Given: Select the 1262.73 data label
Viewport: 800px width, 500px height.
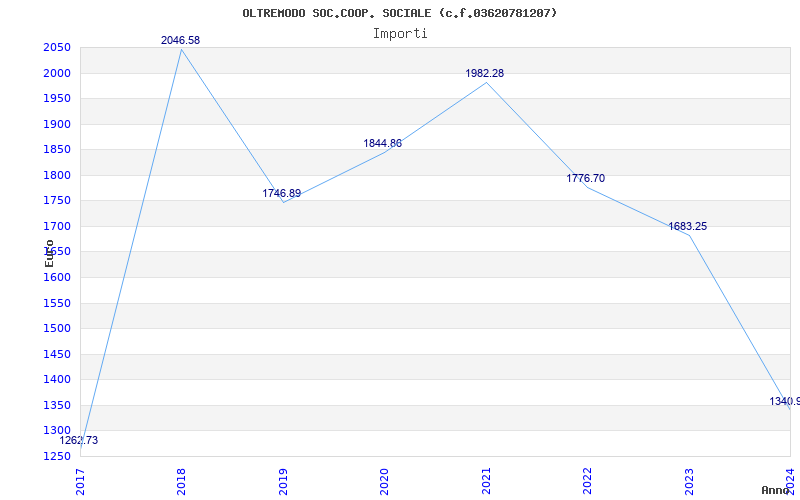Looking at the screenshot, I should click(x=79, y=441).
